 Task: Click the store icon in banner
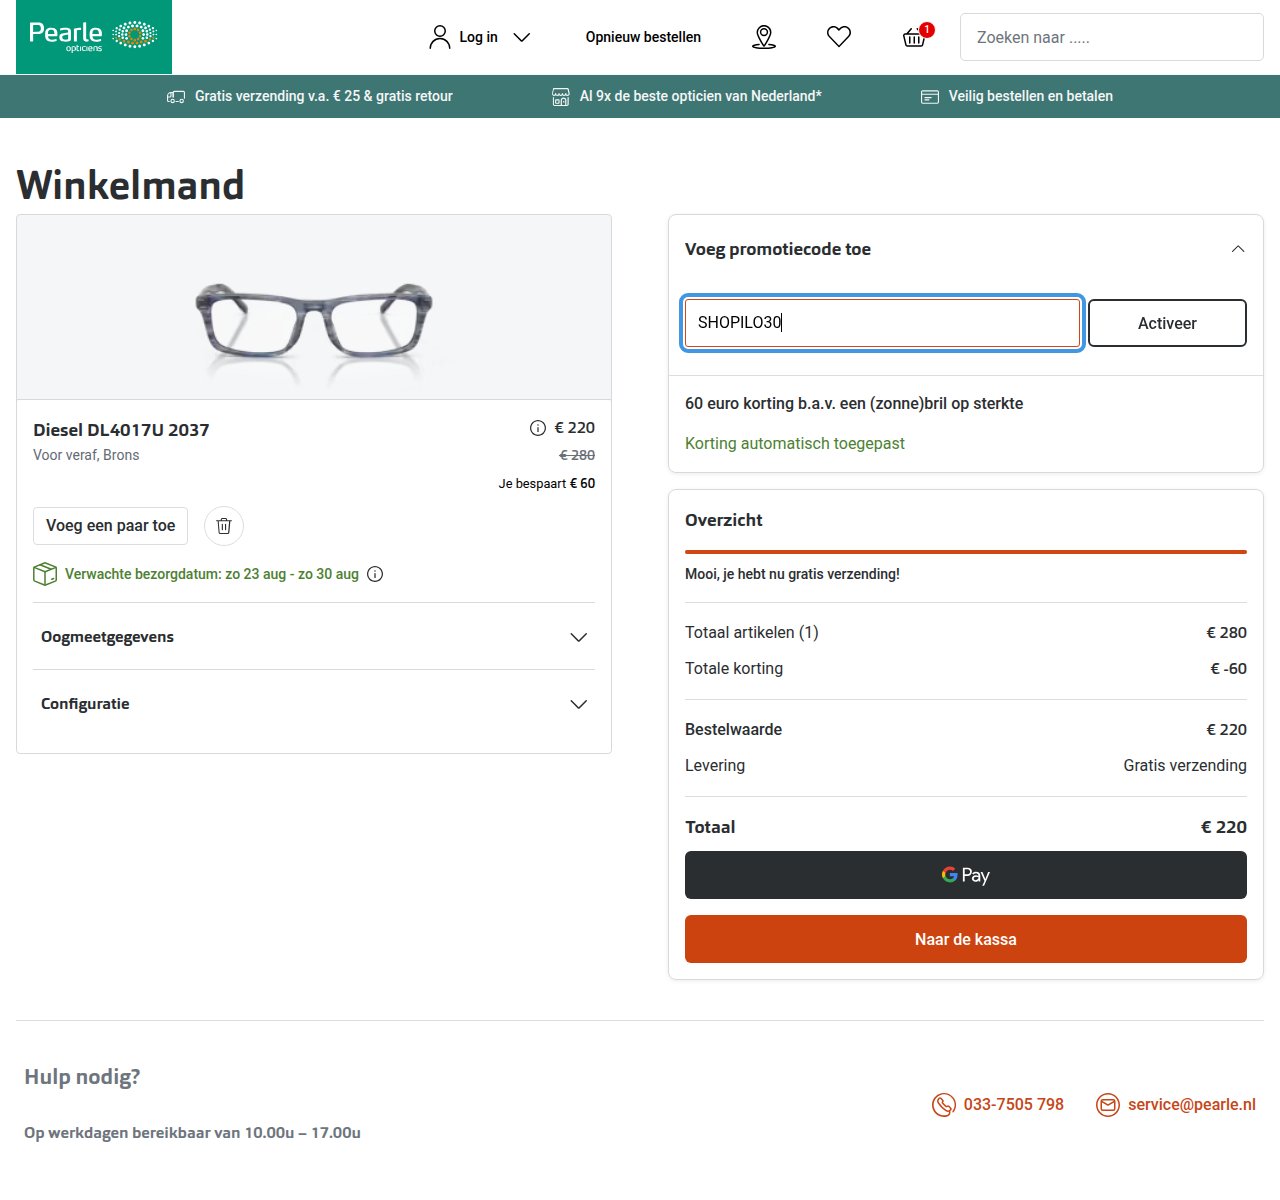561,97
